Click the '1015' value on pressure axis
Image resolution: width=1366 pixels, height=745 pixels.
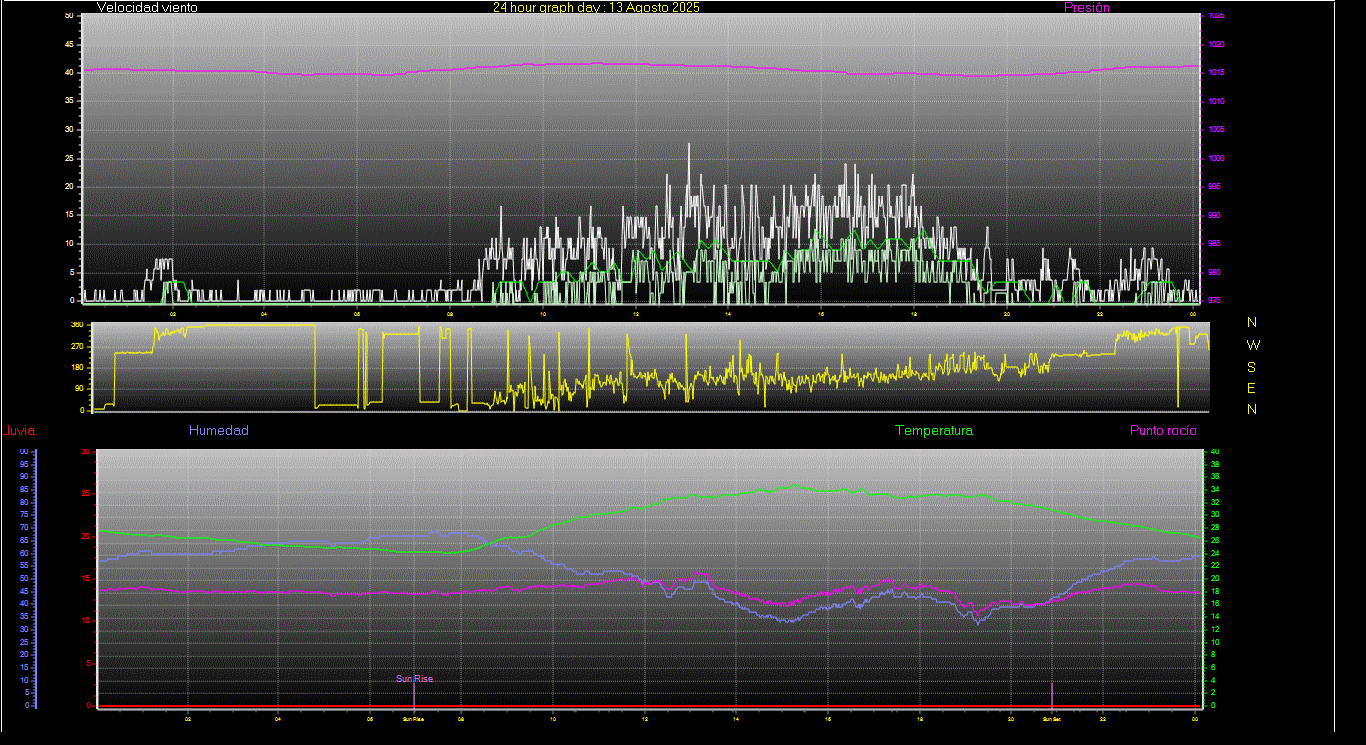1215,73
